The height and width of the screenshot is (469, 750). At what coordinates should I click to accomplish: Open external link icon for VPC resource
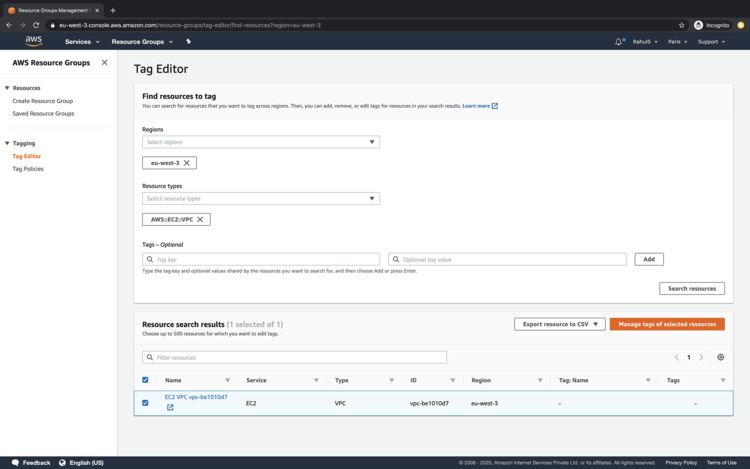(x=170, y=408)
